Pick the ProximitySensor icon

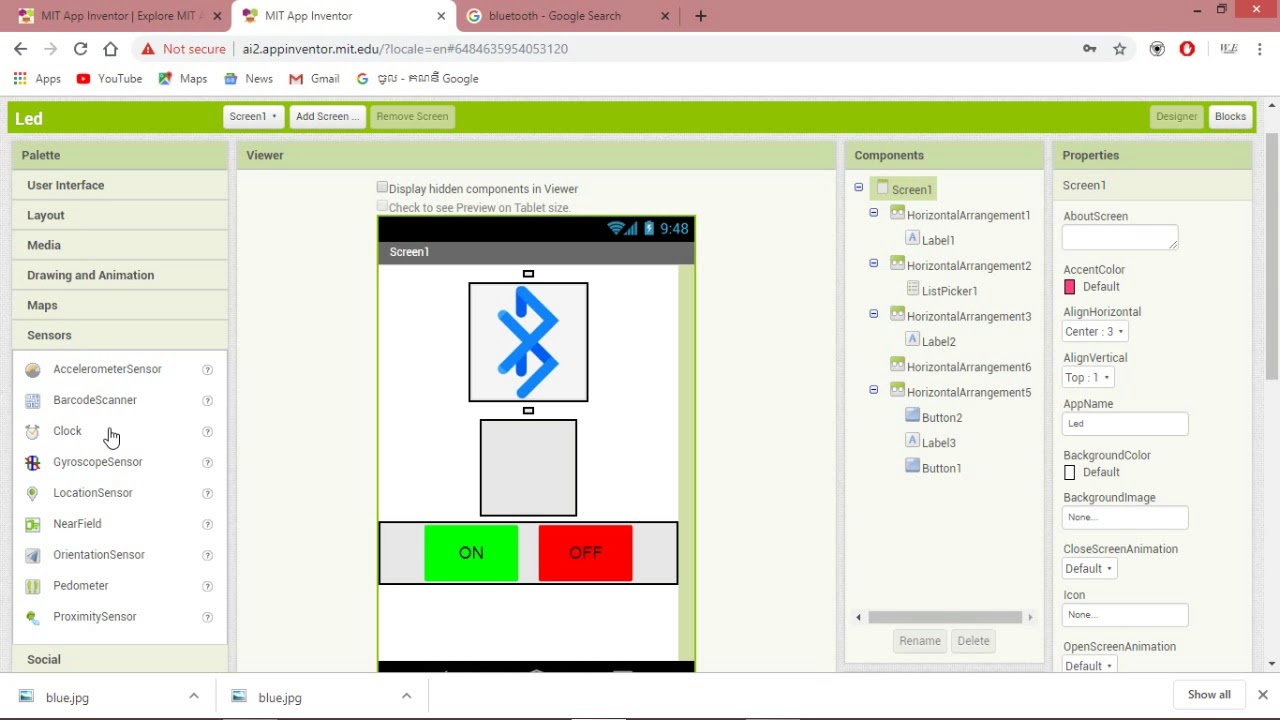(33, 618)
